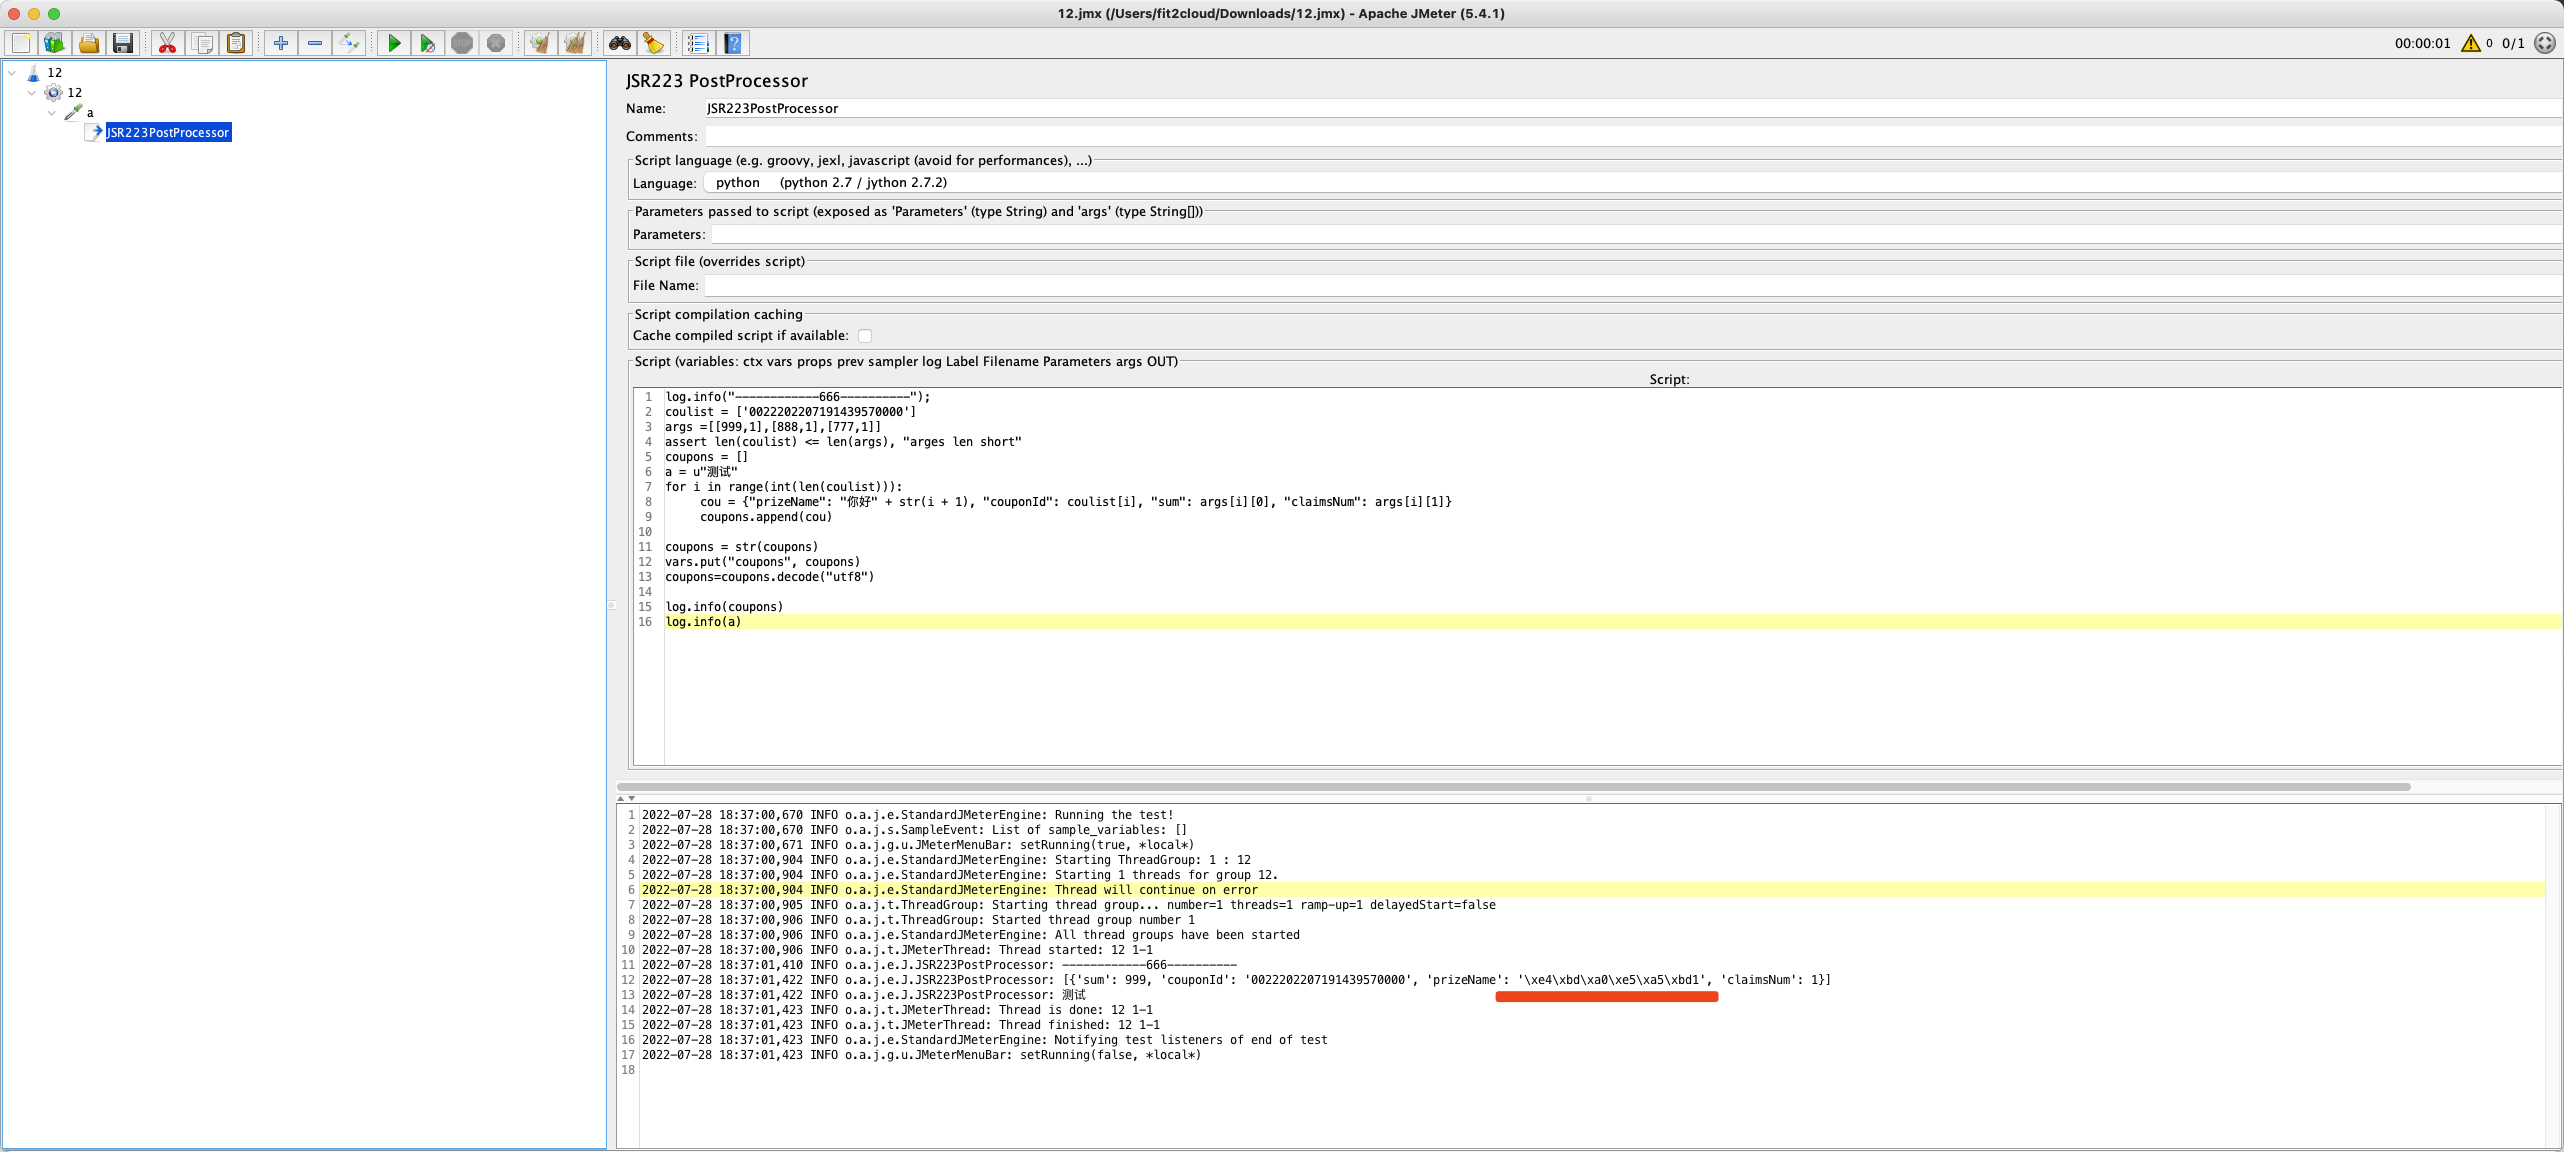Open the Templates dialog from the toolbar
2564x1152 pixels.
tap(54, 43)
